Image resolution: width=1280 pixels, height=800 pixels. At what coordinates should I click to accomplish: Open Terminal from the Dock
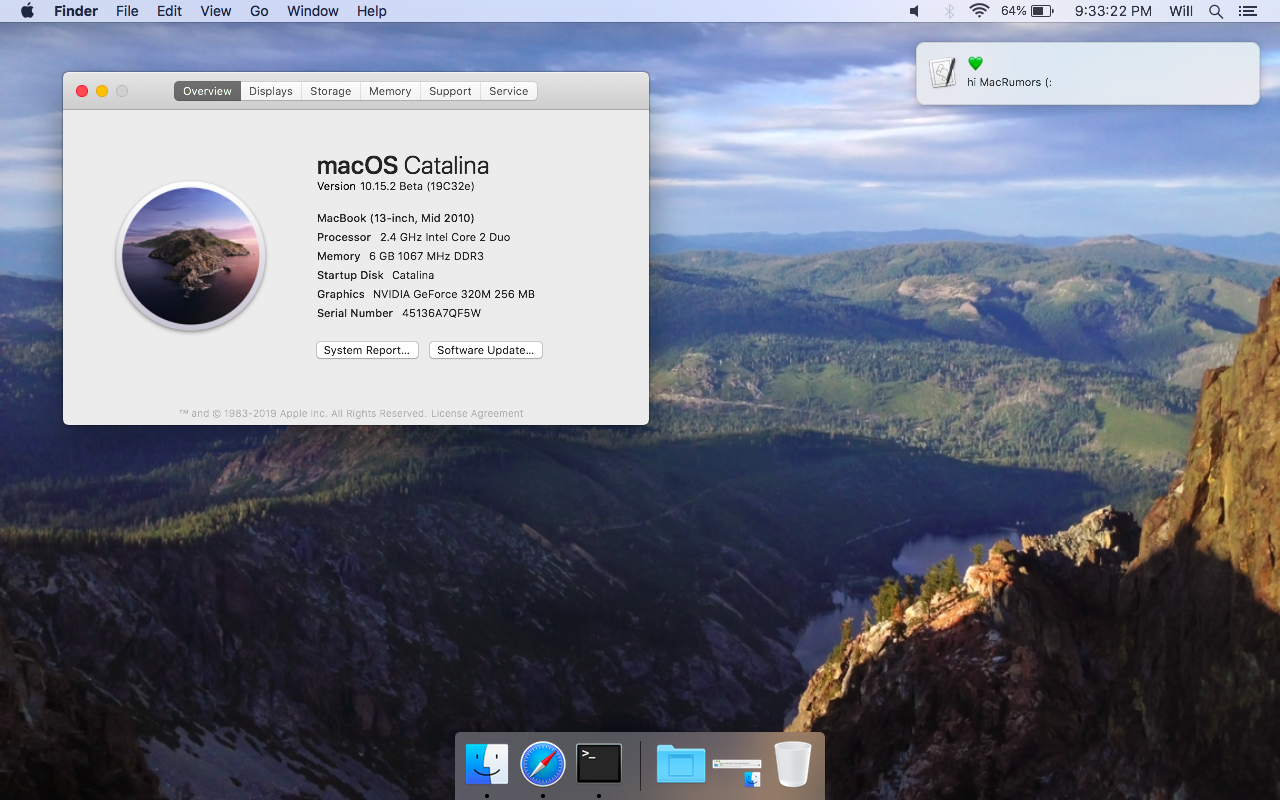click(599, 764)
